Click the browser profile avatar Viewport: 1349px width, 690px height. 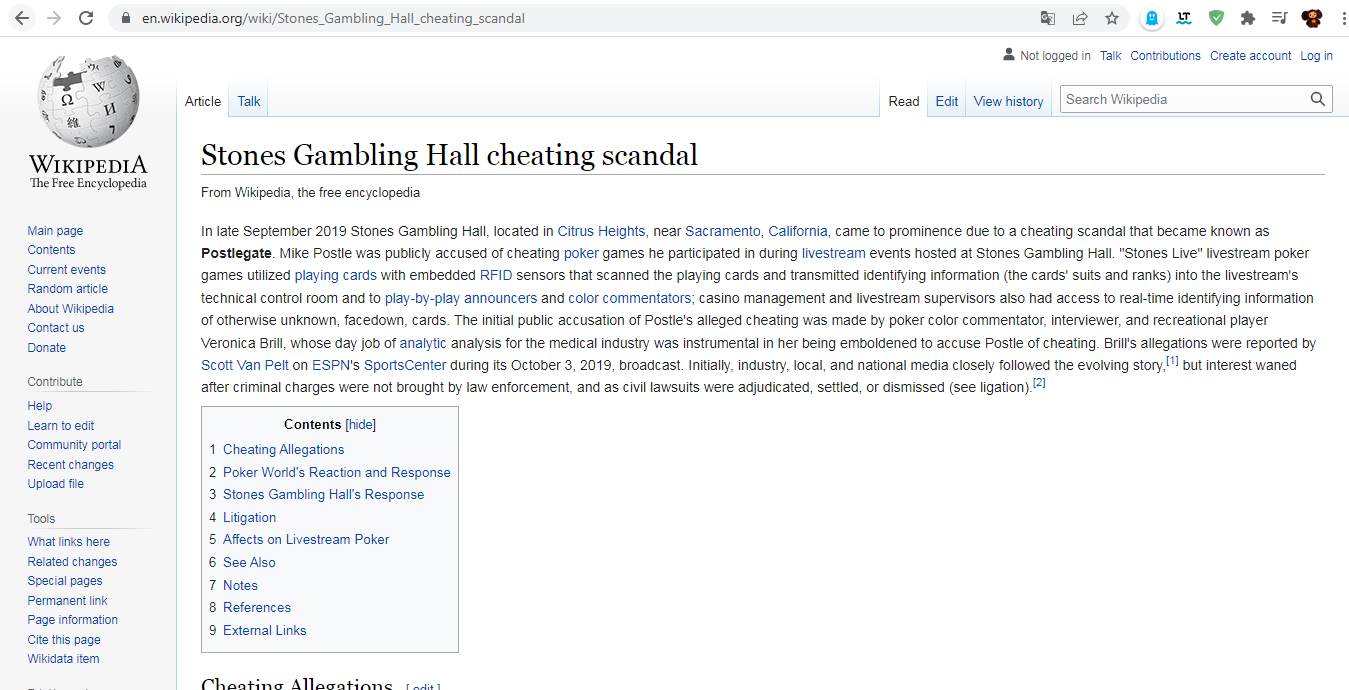[x=1311, y=18]
